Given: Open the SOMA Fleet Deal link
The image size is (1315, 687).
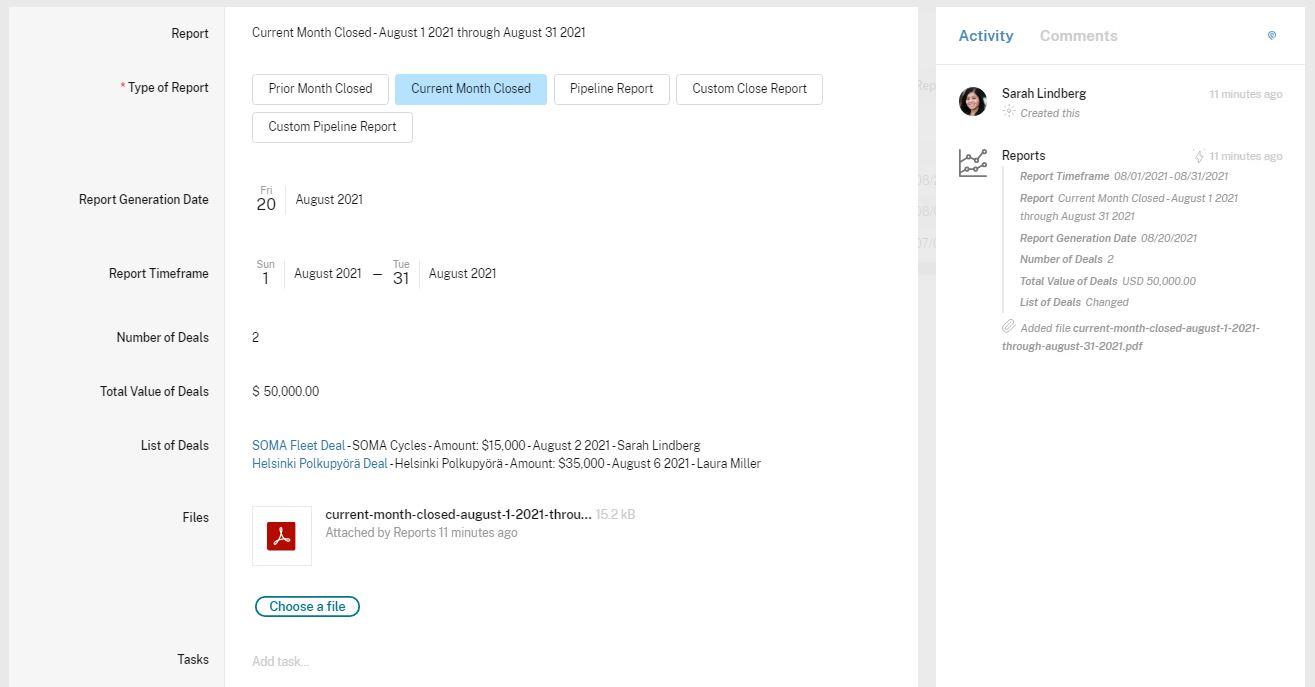Looking at the screenshot, I should tap(298, 445).
